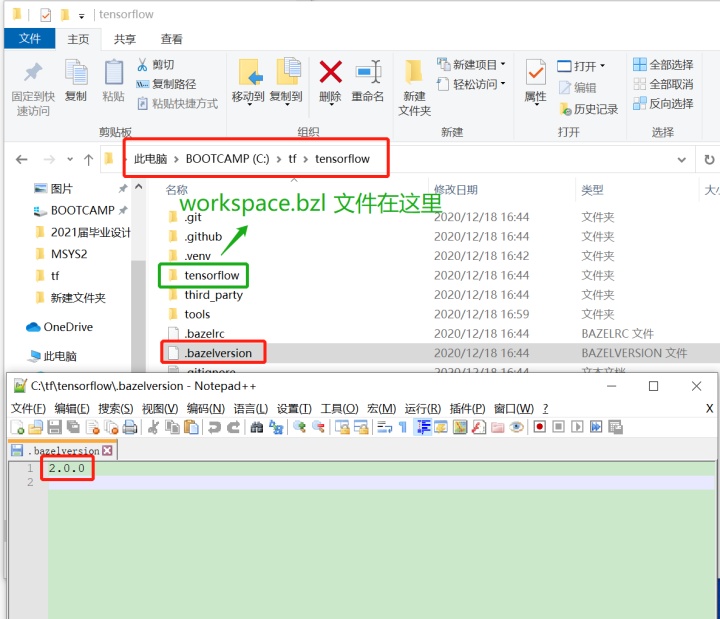Click the Stop recording macro icon
This screenshot has width=720, height=619.
pos(558,428)
